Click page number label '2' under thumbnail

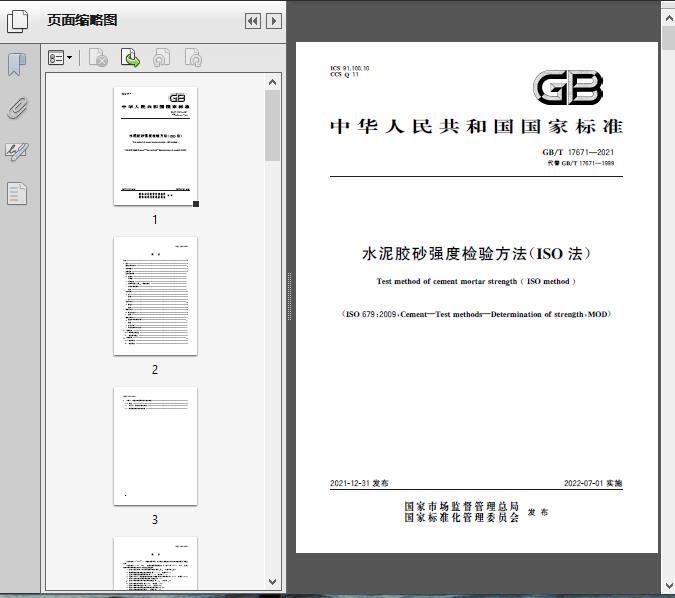click(x=155, y=369)
